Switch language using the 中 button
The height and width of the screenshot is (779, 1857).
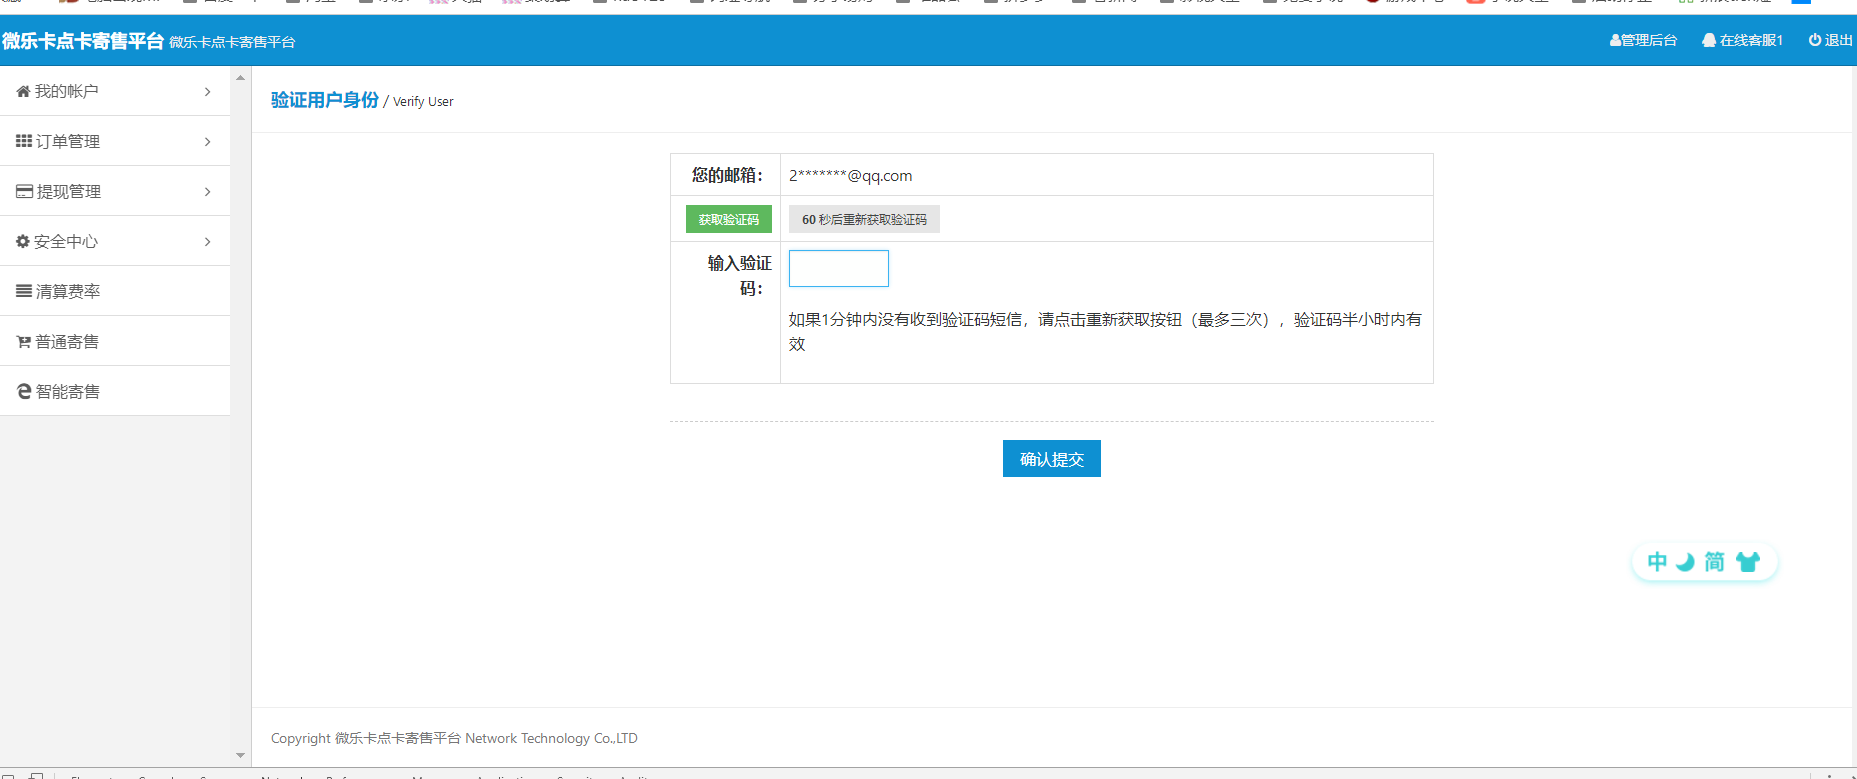click(1657, 562)
